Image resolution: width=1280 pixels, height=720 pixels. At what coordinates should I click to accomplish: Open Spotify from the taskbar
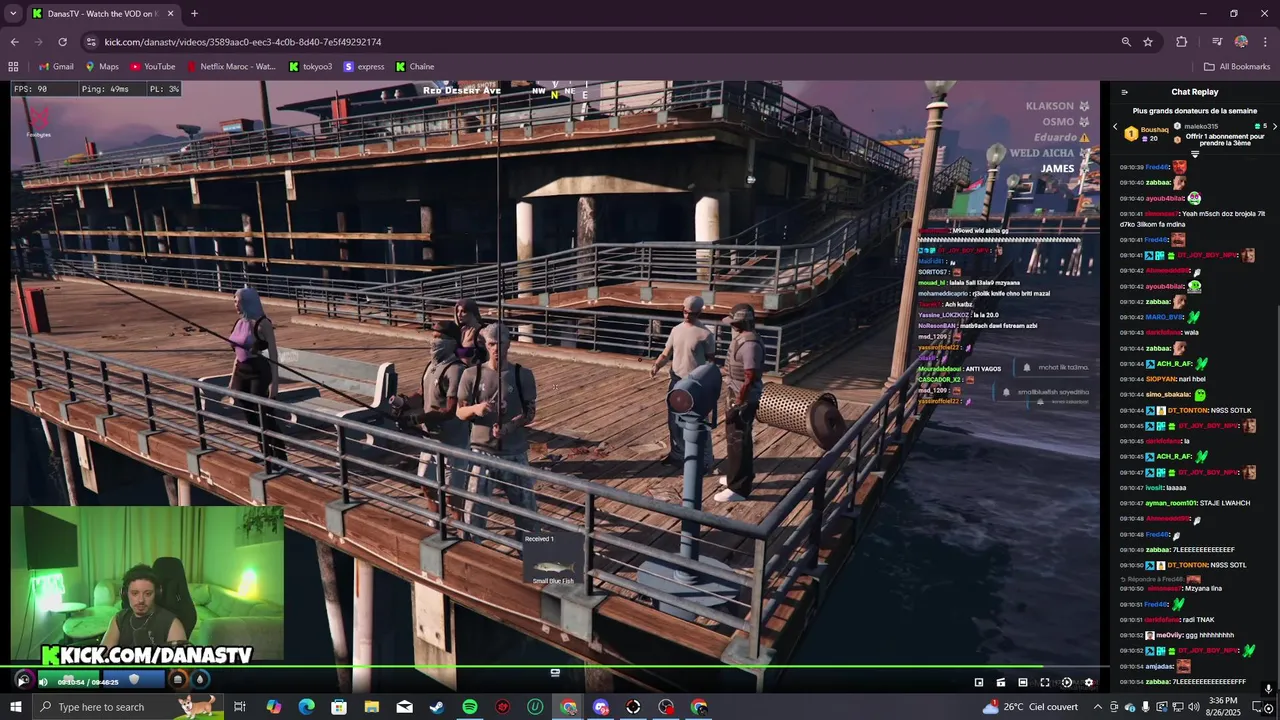470,707
